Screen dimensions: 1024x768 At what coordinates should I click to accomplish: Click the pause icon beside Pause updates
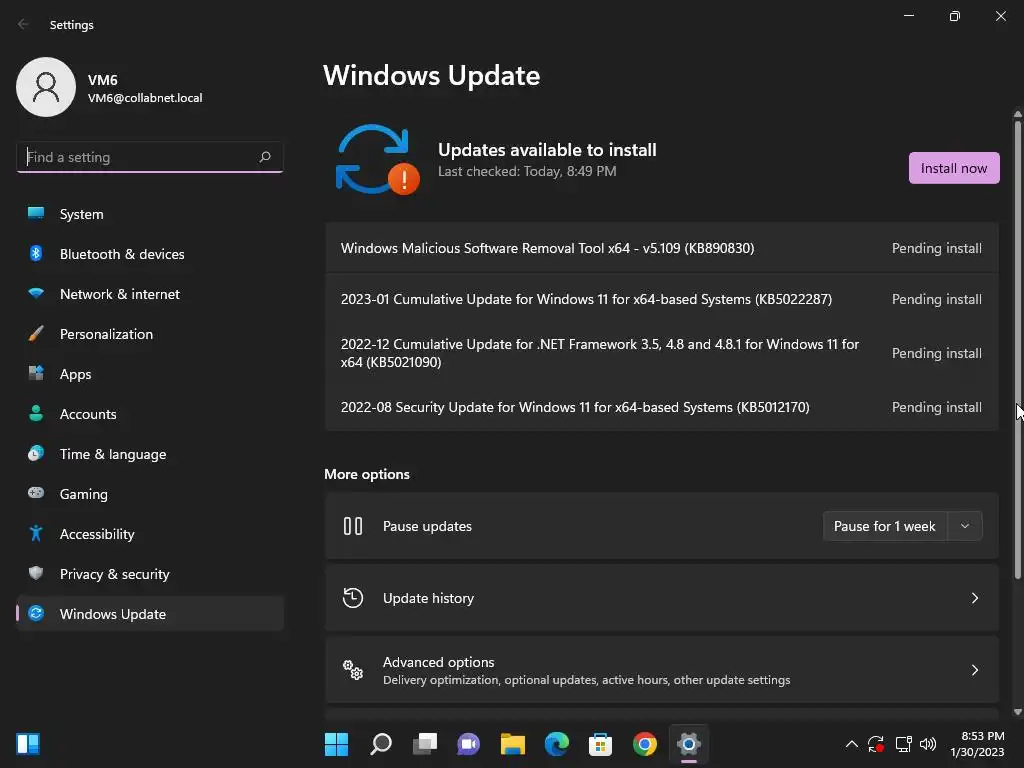(353, 526)
